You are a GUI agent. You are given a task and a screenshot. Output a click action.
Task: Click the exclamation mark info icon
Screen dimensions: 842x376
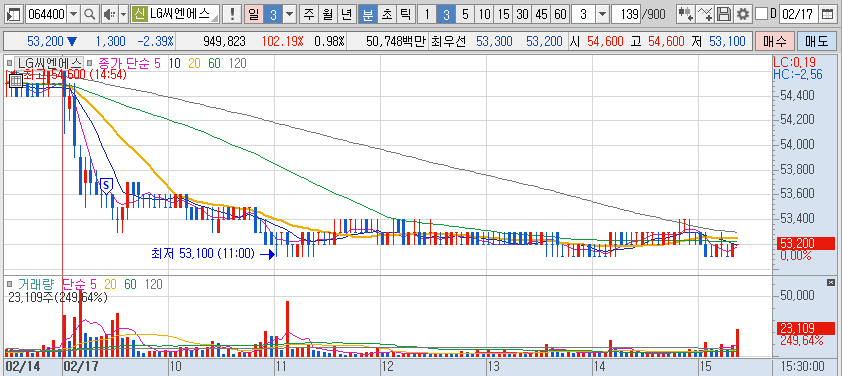pyautogui.click(x=231, y=14)
